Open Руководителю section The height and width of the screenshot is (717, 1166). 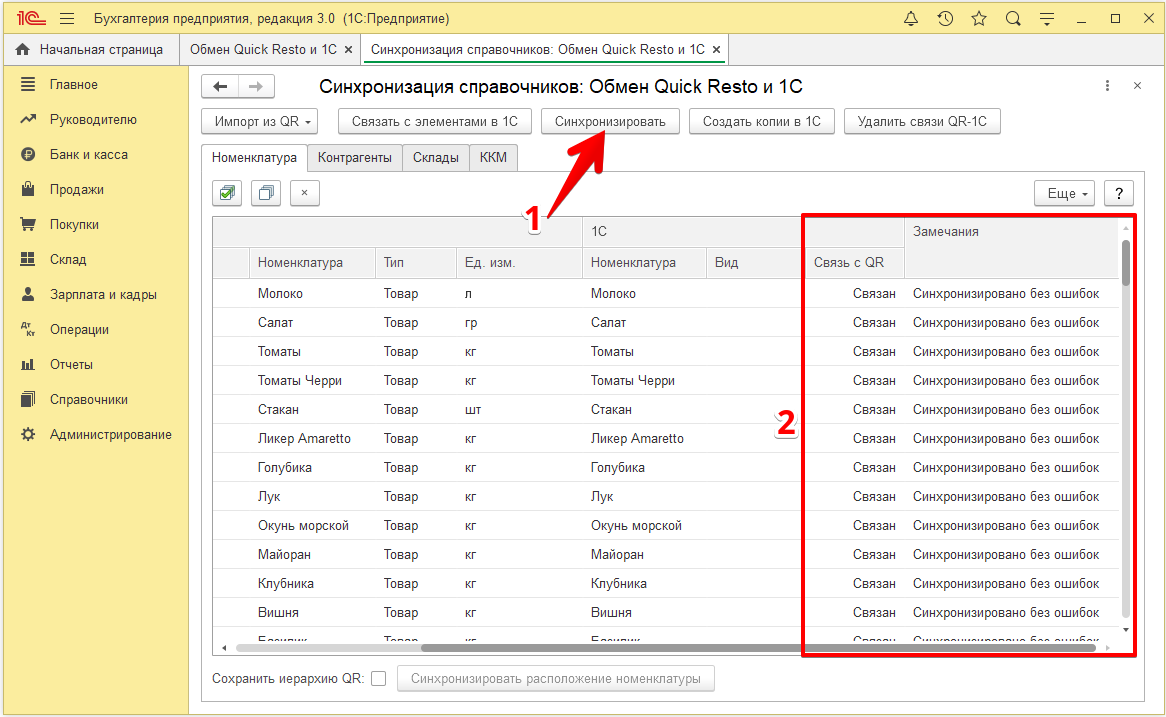click(x=93, y=120)
